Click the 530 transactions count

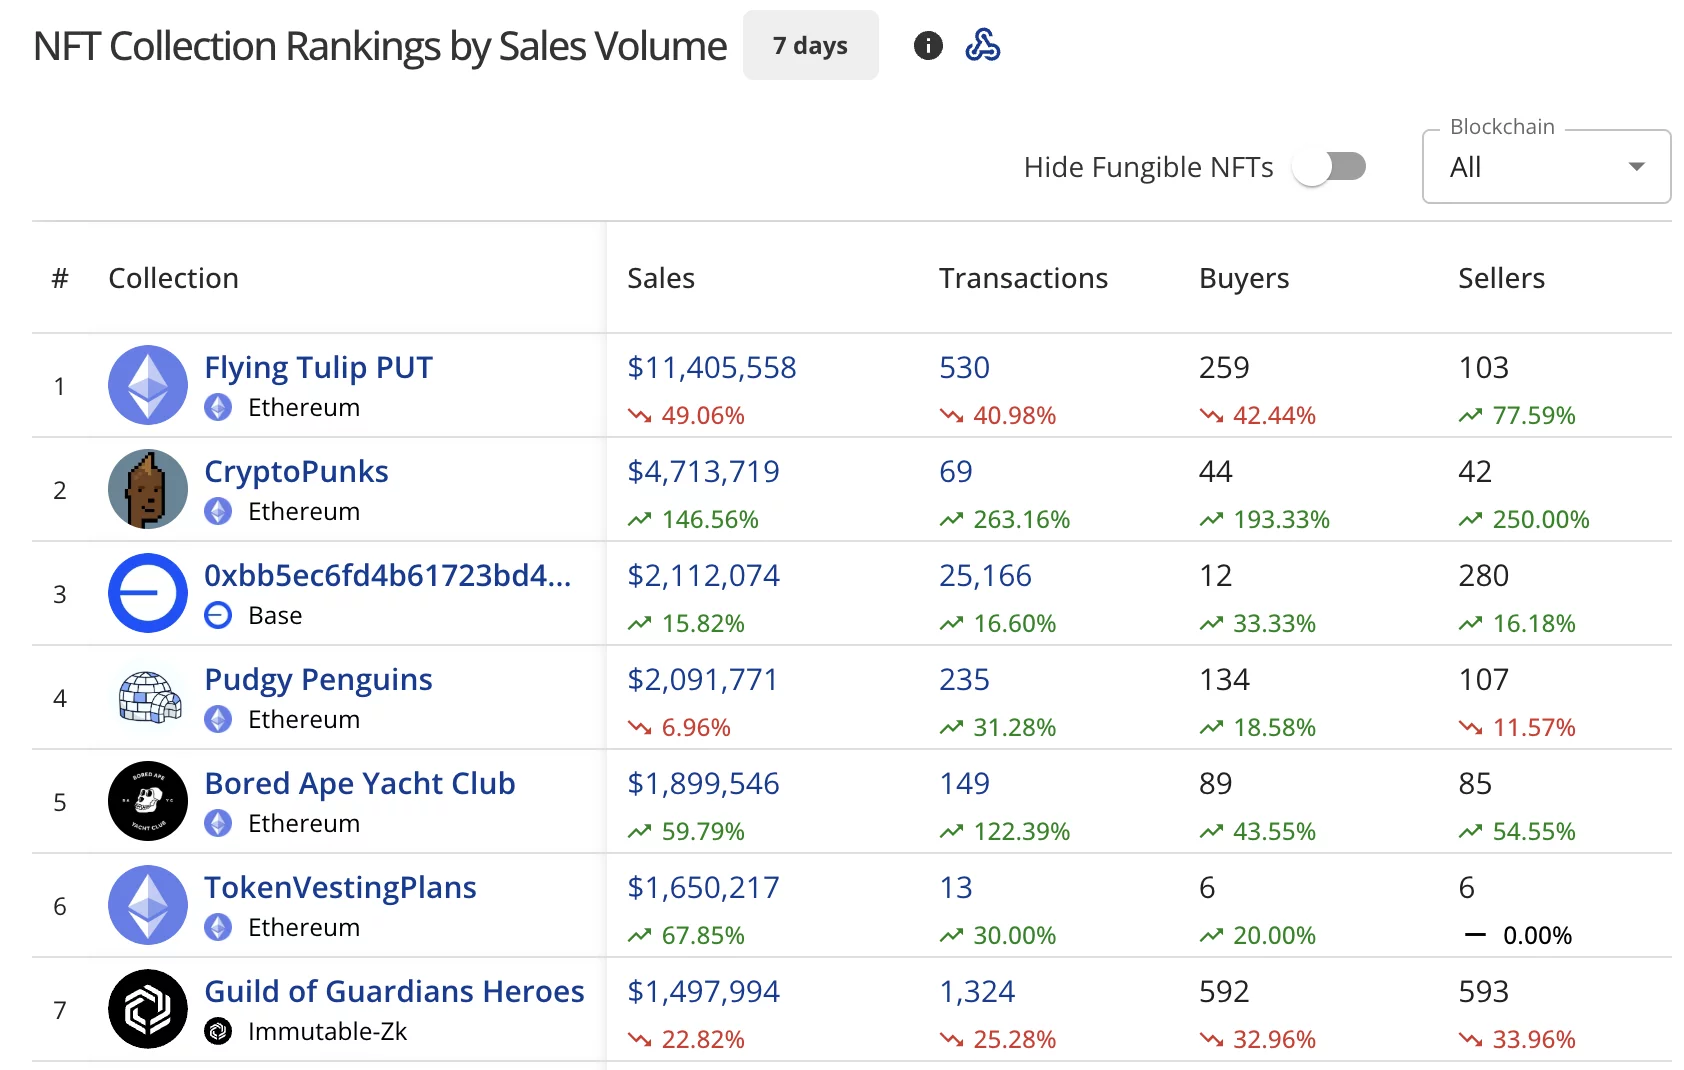[x=963, y=367]
